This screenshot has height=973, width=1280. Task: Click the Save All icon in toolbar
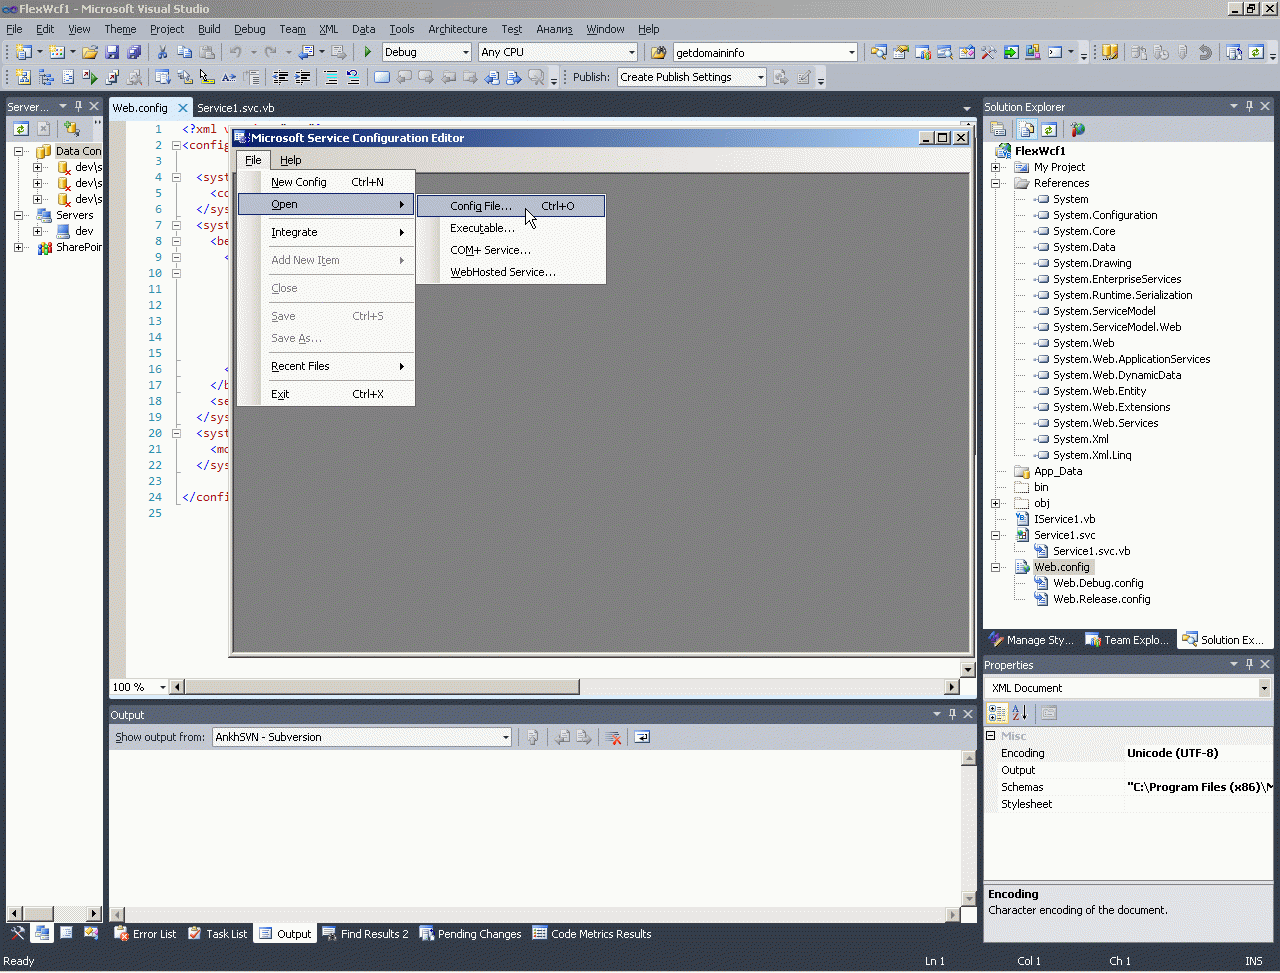(134, 52)
